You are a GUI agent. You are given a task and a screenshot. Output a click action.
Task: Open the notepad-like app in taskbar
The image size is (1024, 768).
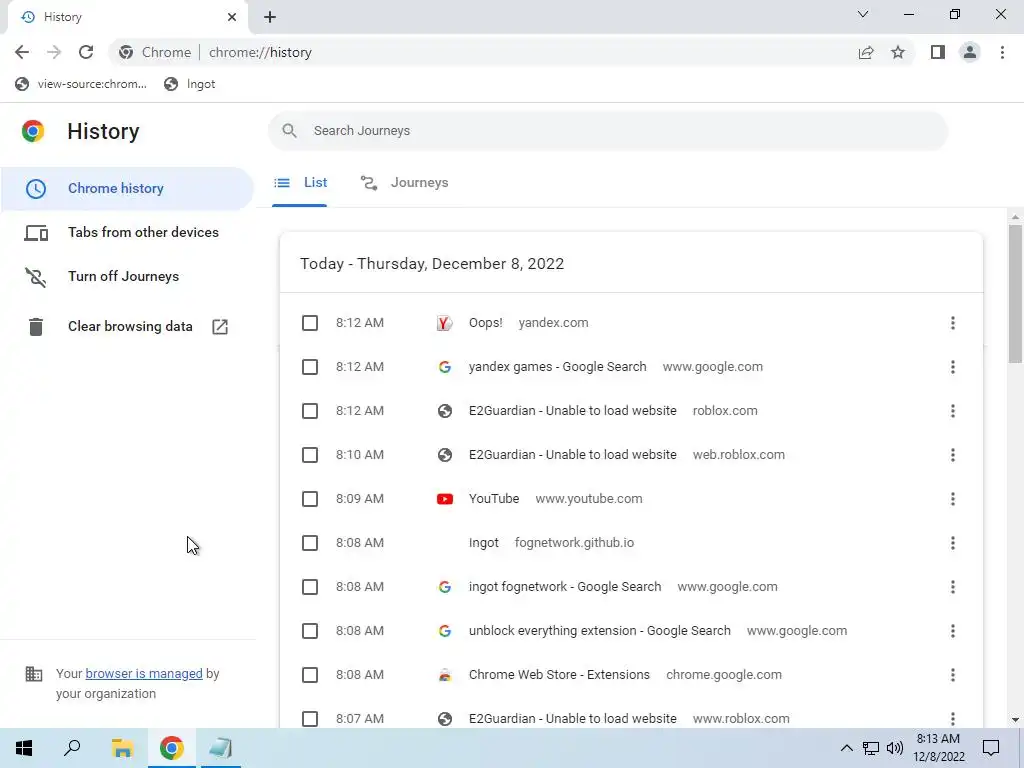point(220,748)
